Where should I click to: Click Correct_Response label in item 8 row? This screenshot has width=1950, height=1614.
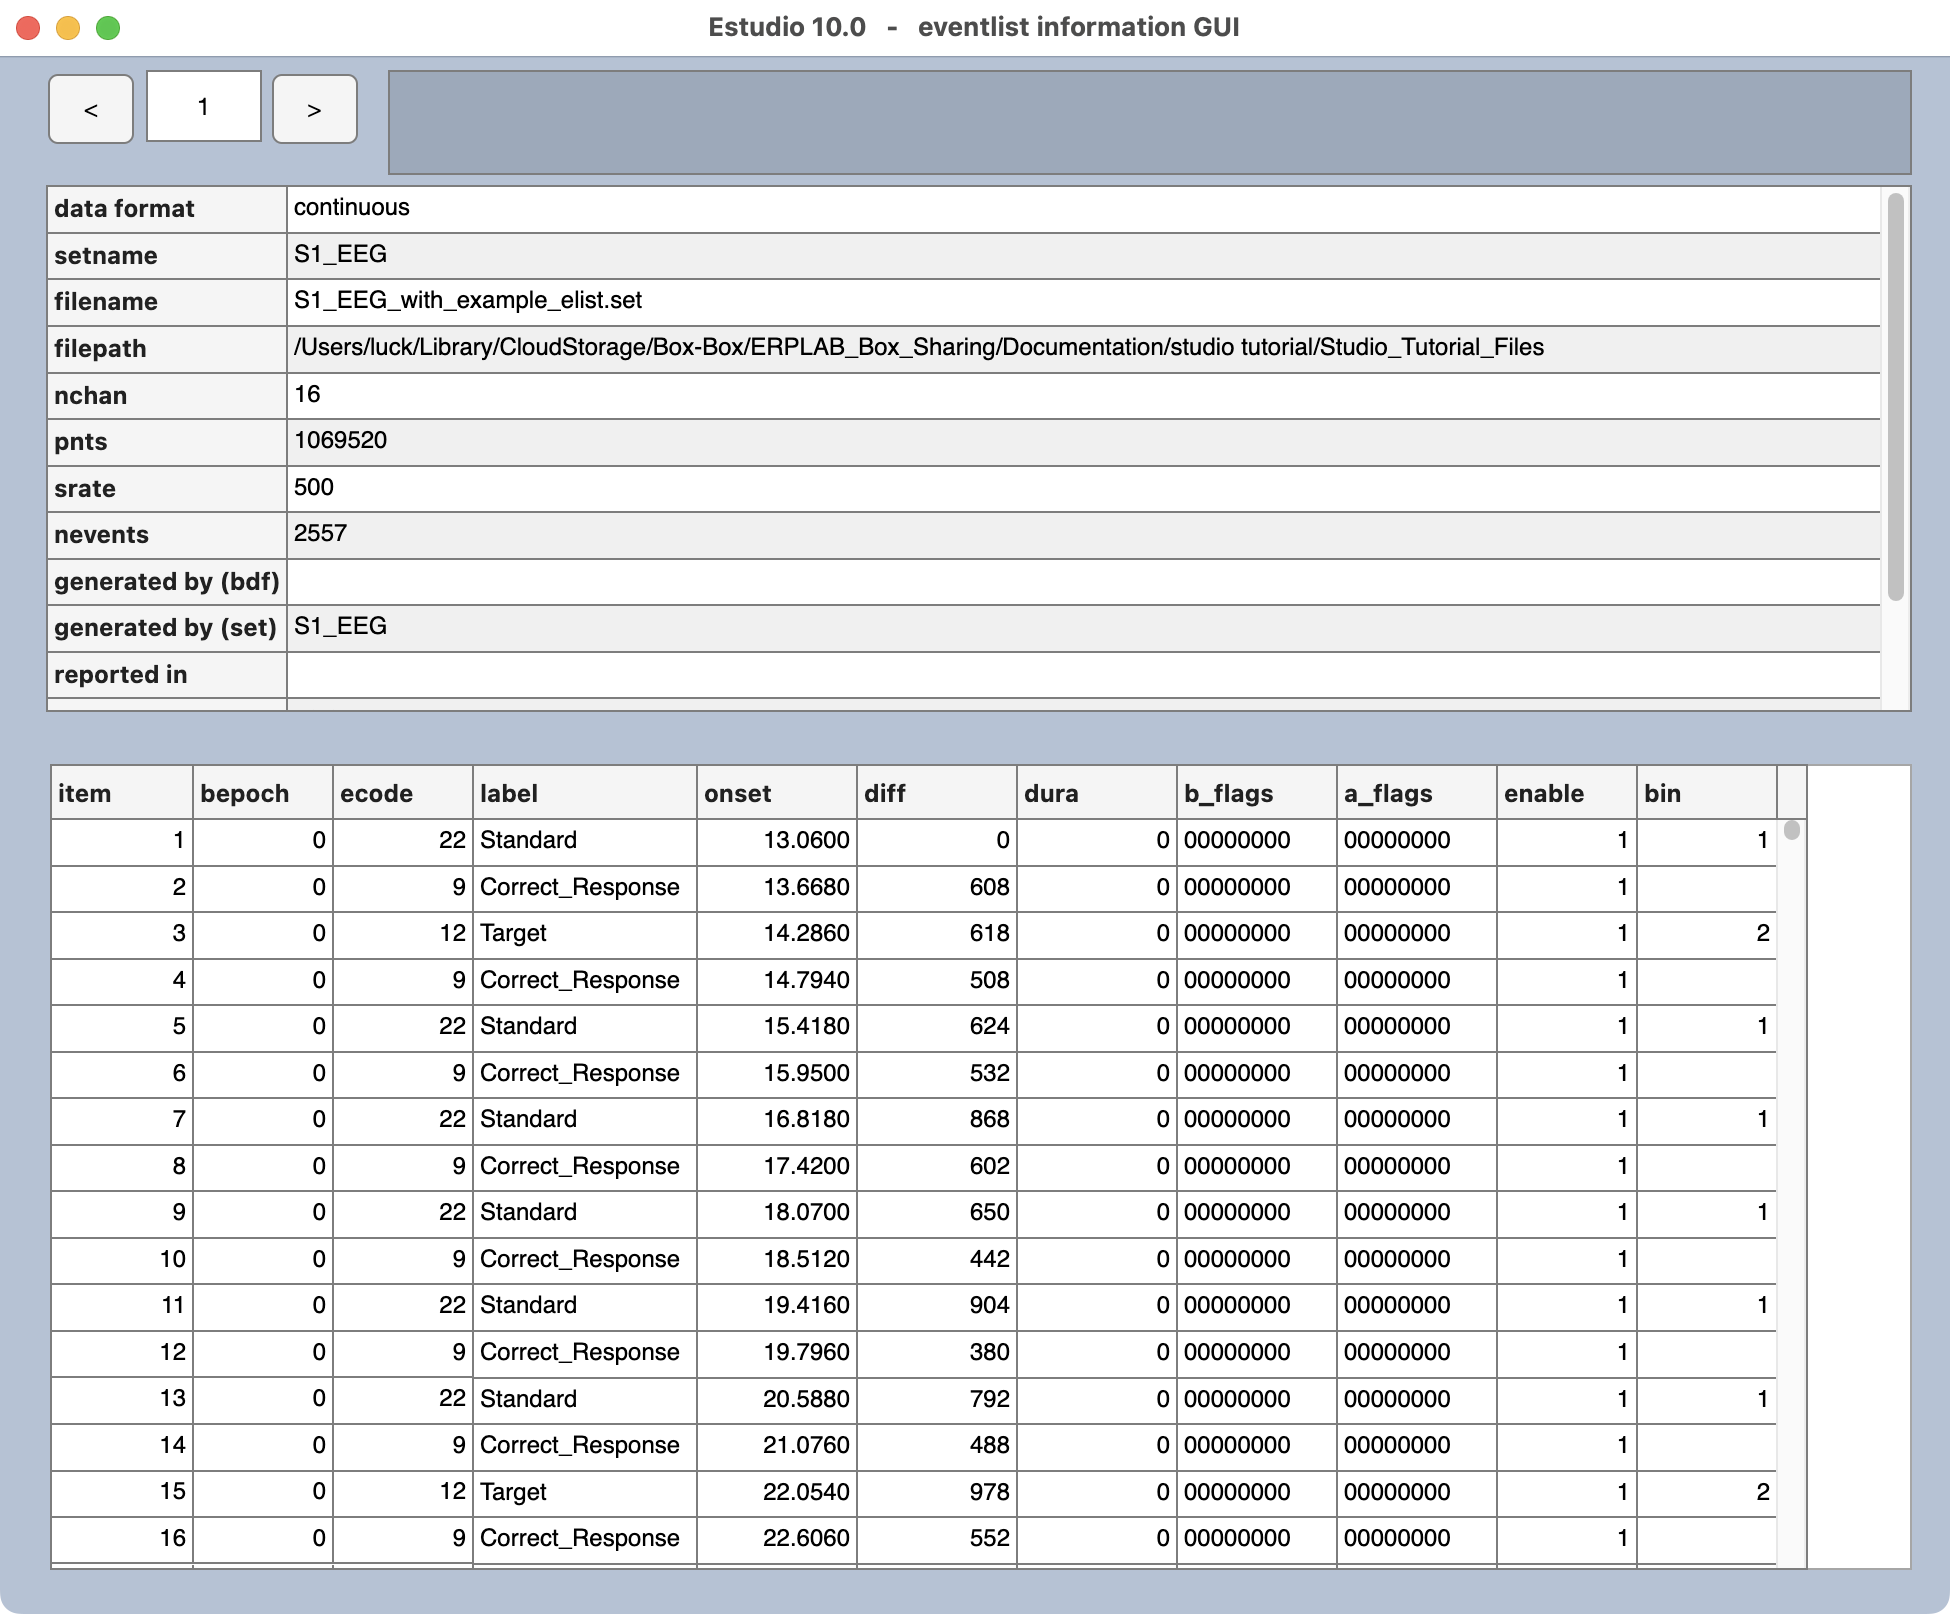[x=579, y=1166]
